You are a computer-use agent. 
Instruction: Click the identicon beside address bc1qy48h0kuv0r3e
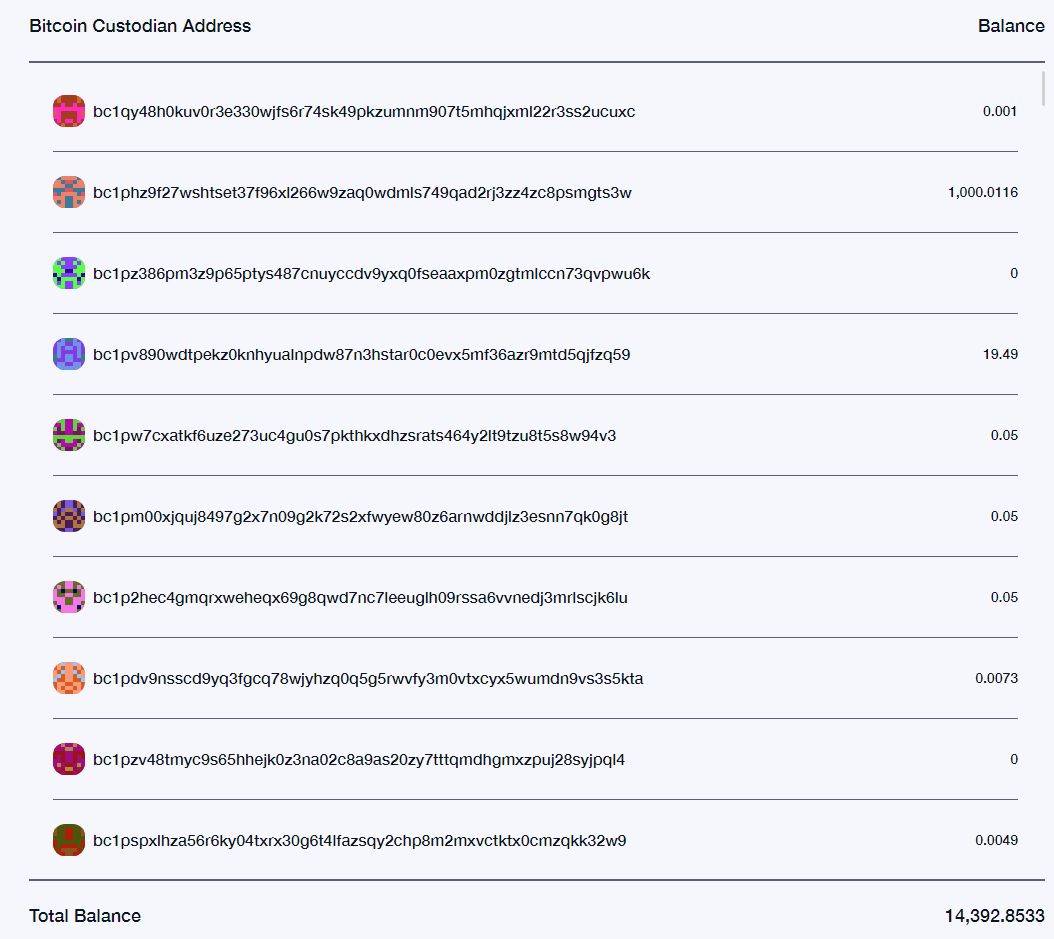[69, 111]
